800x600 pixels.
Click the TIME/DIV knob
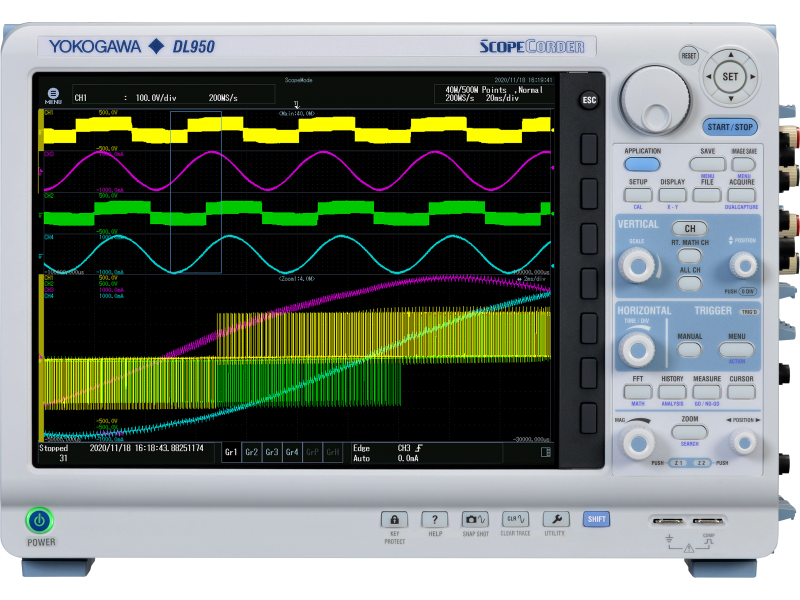point(638,350)
